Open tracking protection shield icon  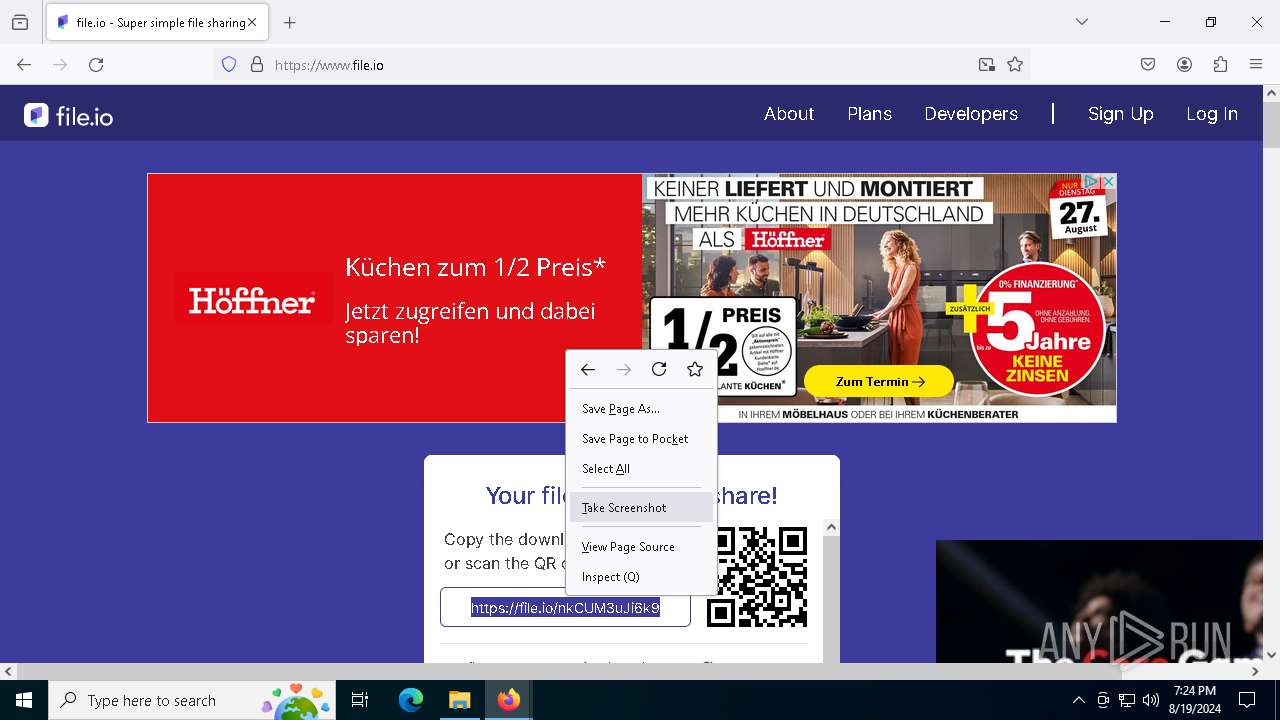click(x=229, y=65)
